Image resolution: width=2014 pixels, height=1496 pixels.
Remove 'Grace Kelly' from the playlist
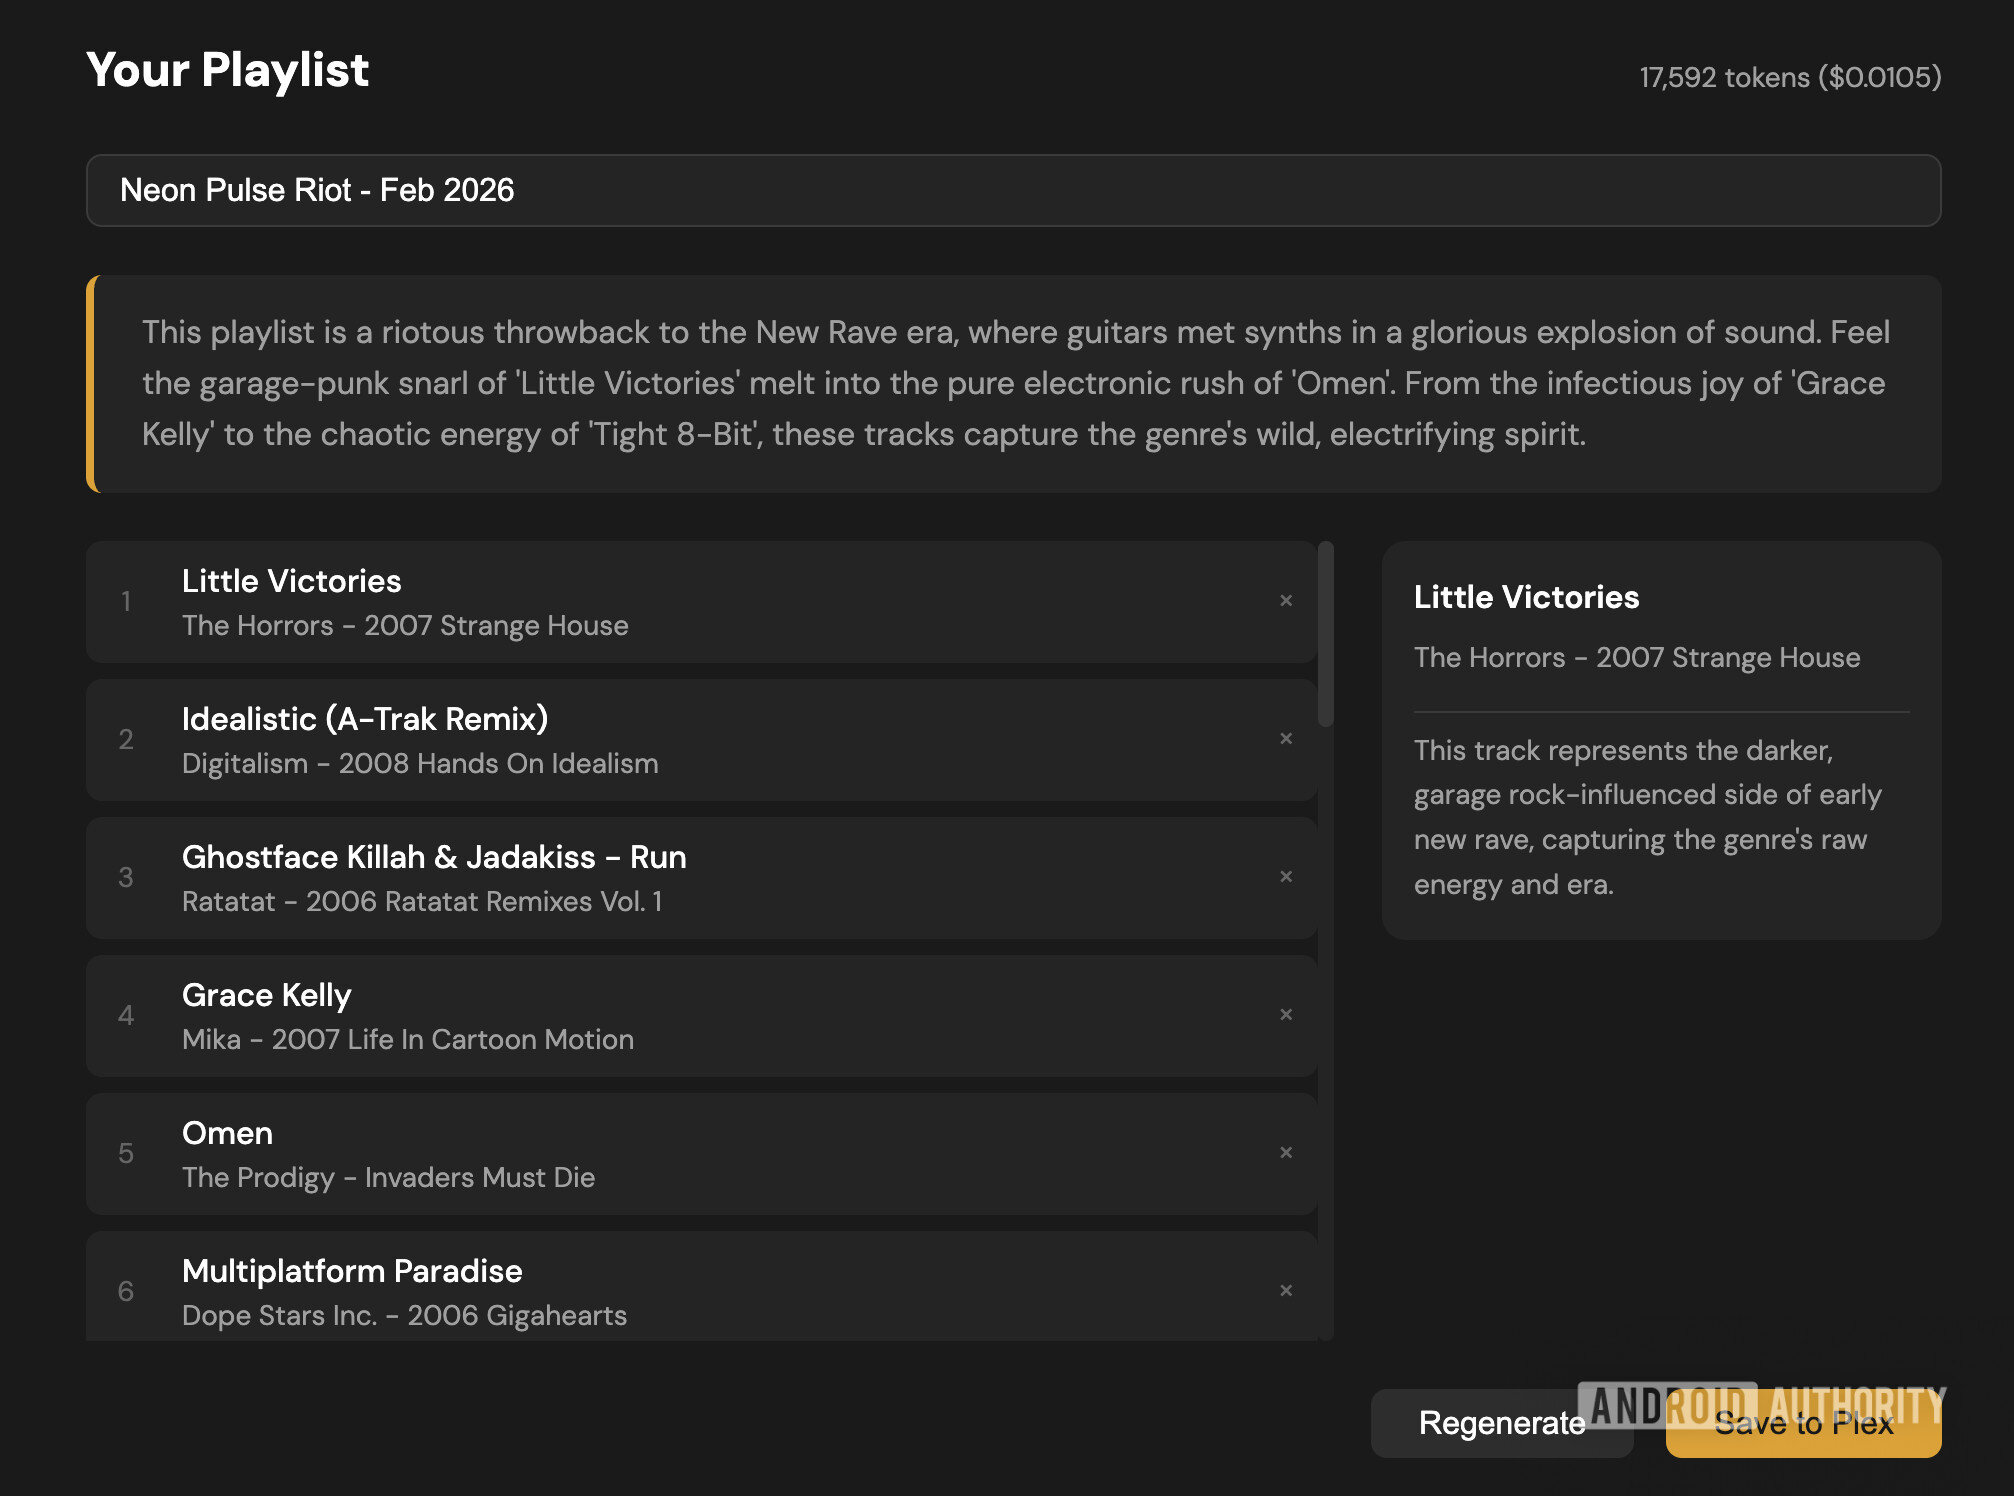(1286, 1015)
